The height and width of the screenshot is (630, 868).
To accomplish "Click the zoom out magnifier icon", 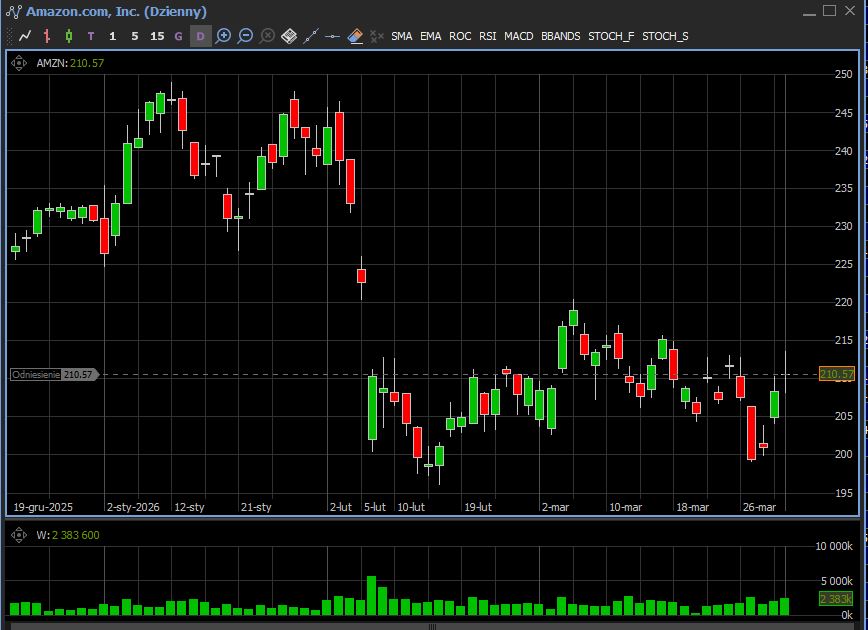I will tap(245, 36).
